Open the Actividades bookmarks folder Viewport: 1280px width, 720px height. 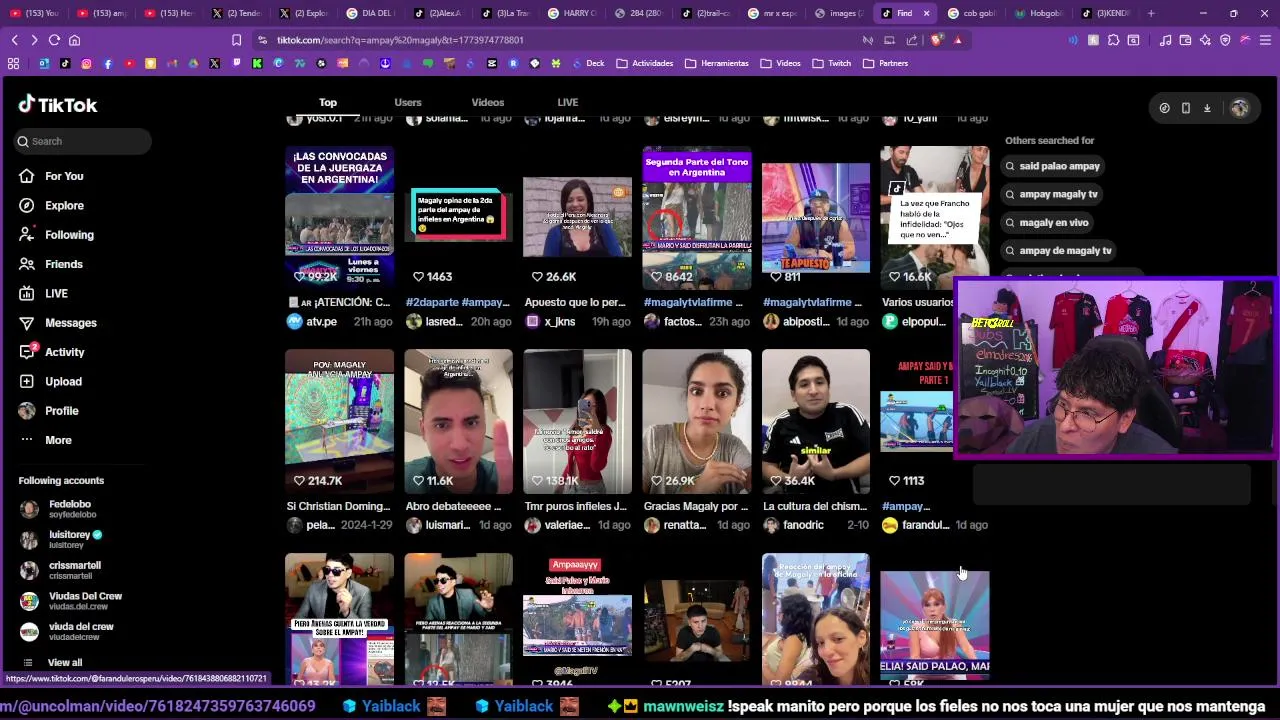pos(645,63)
